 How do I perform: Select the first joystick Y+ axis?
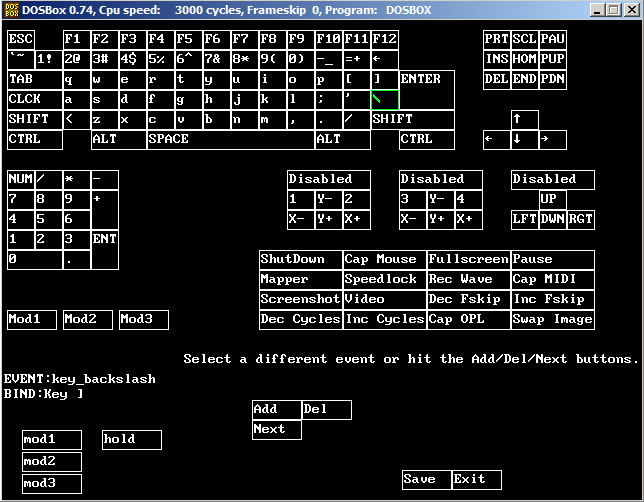point(329,219)
